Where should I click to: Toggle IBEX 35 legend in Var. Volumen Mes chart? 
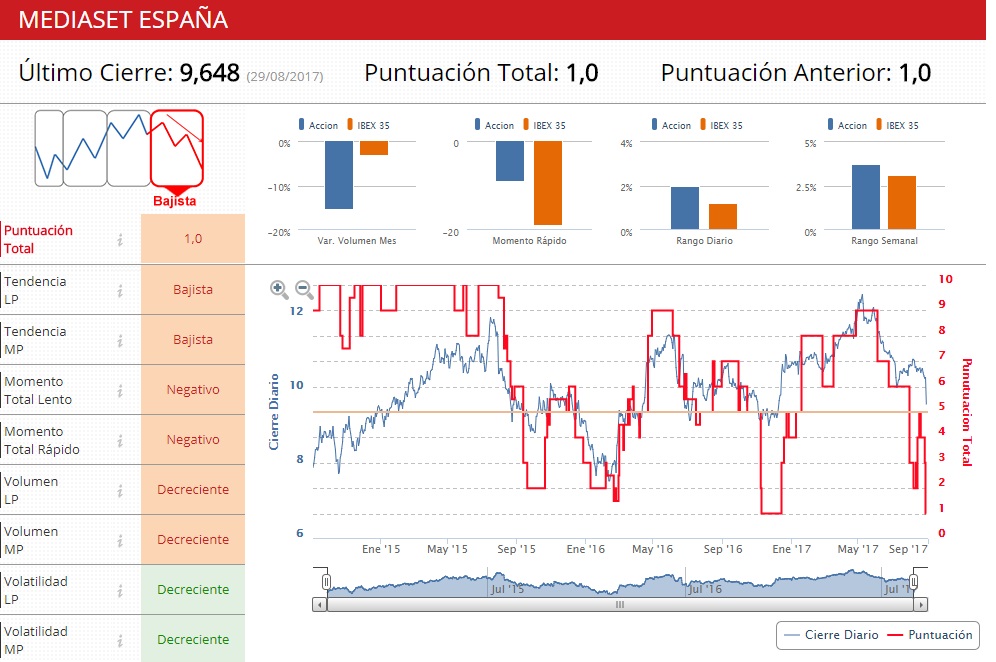tap(368, 125)
